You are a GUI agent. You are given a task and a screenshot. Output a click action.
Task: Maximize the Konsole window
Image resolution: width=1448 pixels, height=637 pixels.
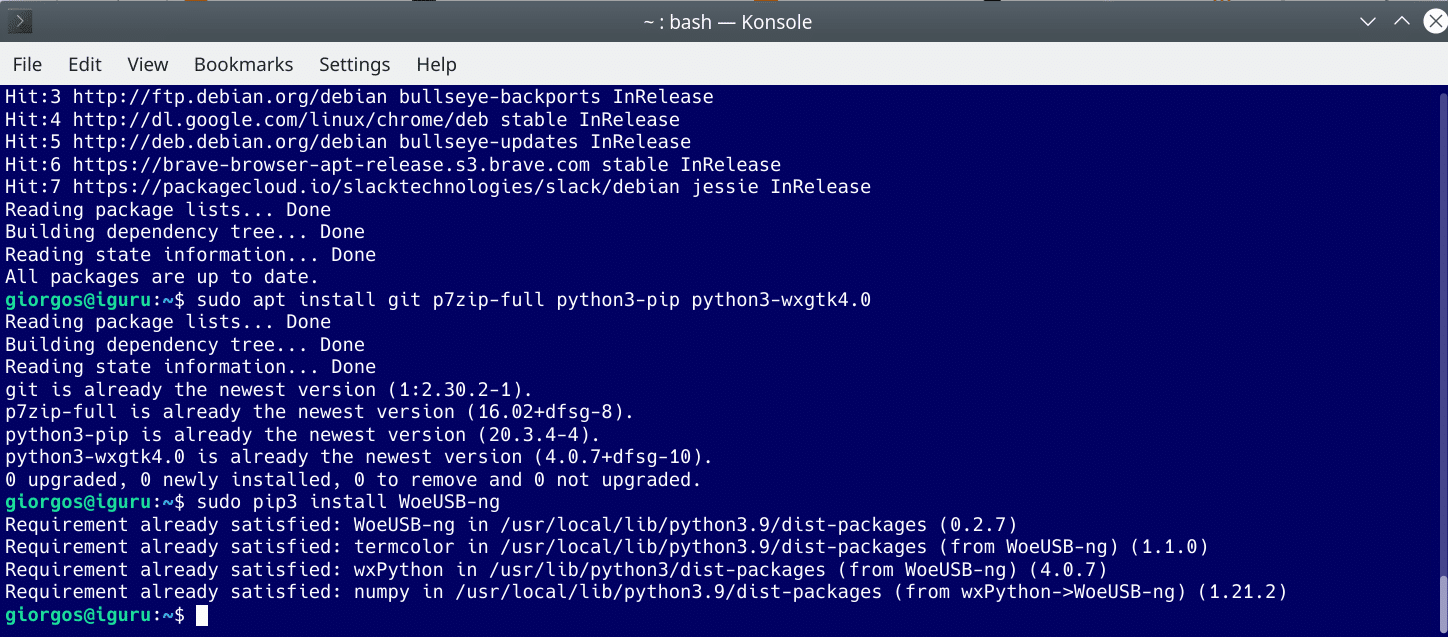pyautogui.click(x=1402, y=21)
